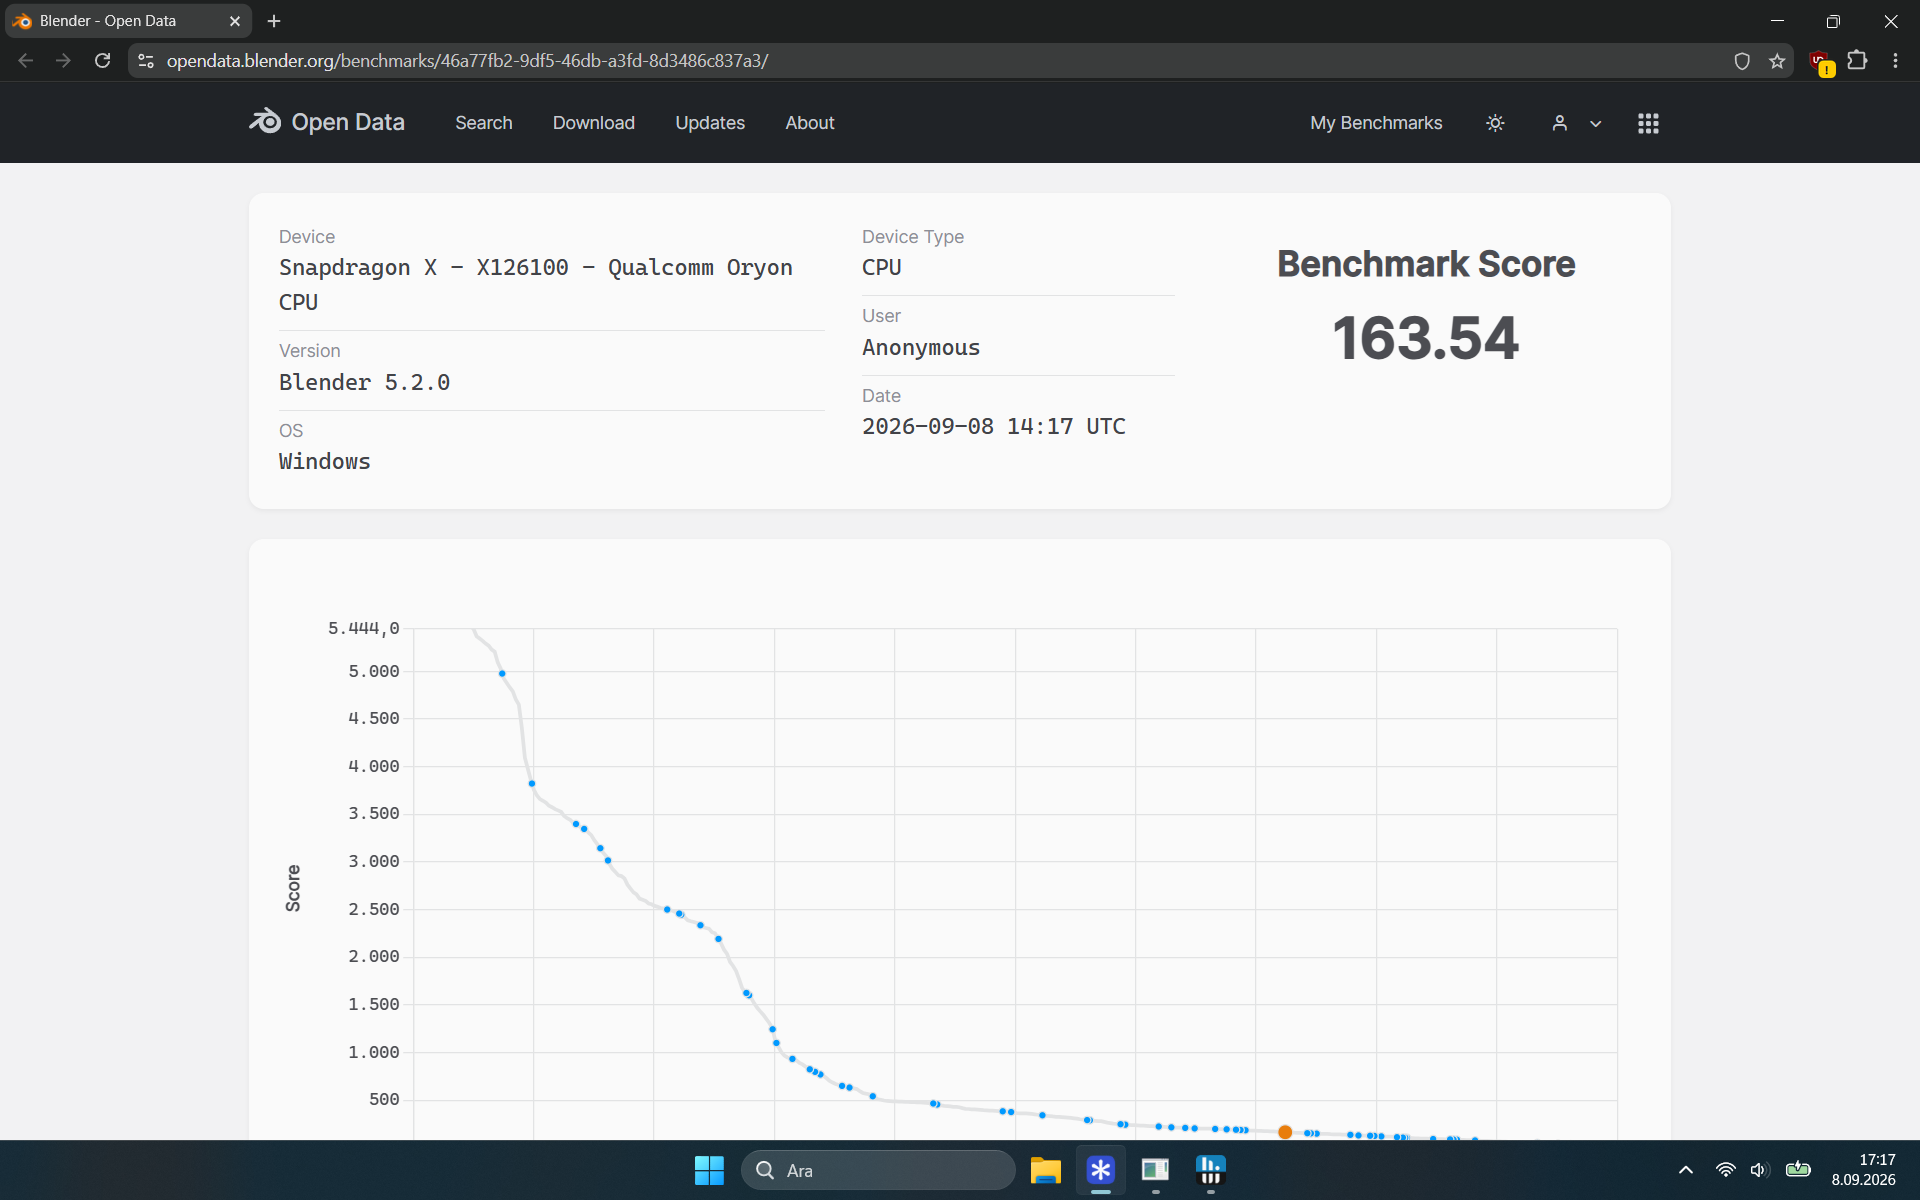This screenshot has width=1920, height=1200.
Task: Open the Blender apps grid icon
Action: point(1648,123)
